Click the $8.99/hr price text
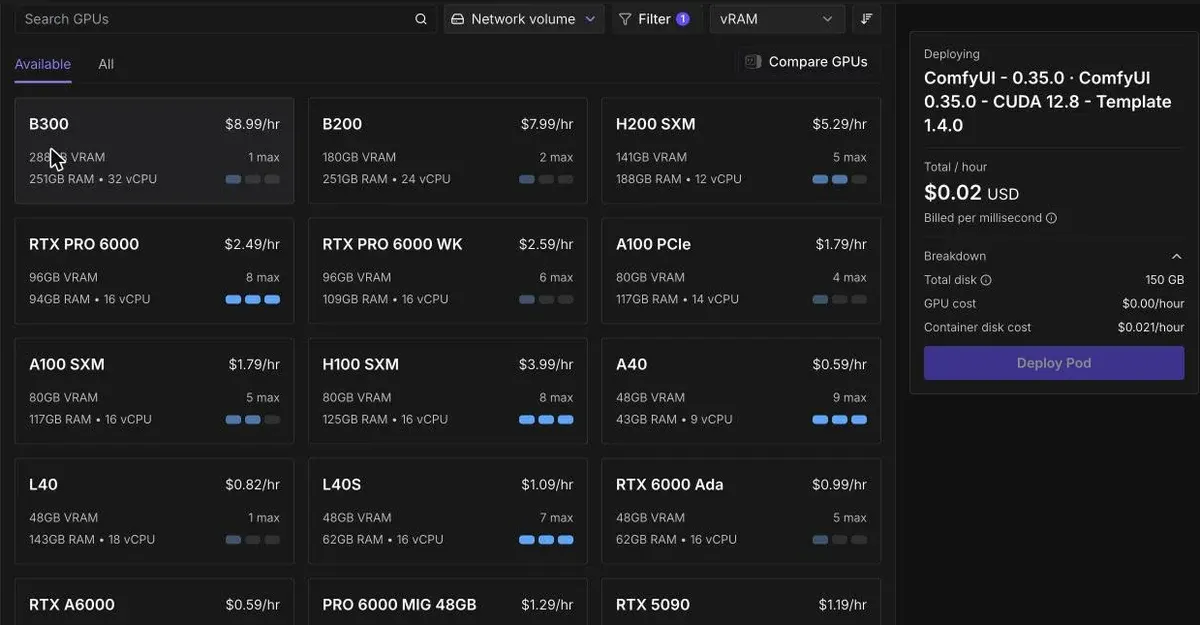1200x625 pixels. click(x=252, y=124)
